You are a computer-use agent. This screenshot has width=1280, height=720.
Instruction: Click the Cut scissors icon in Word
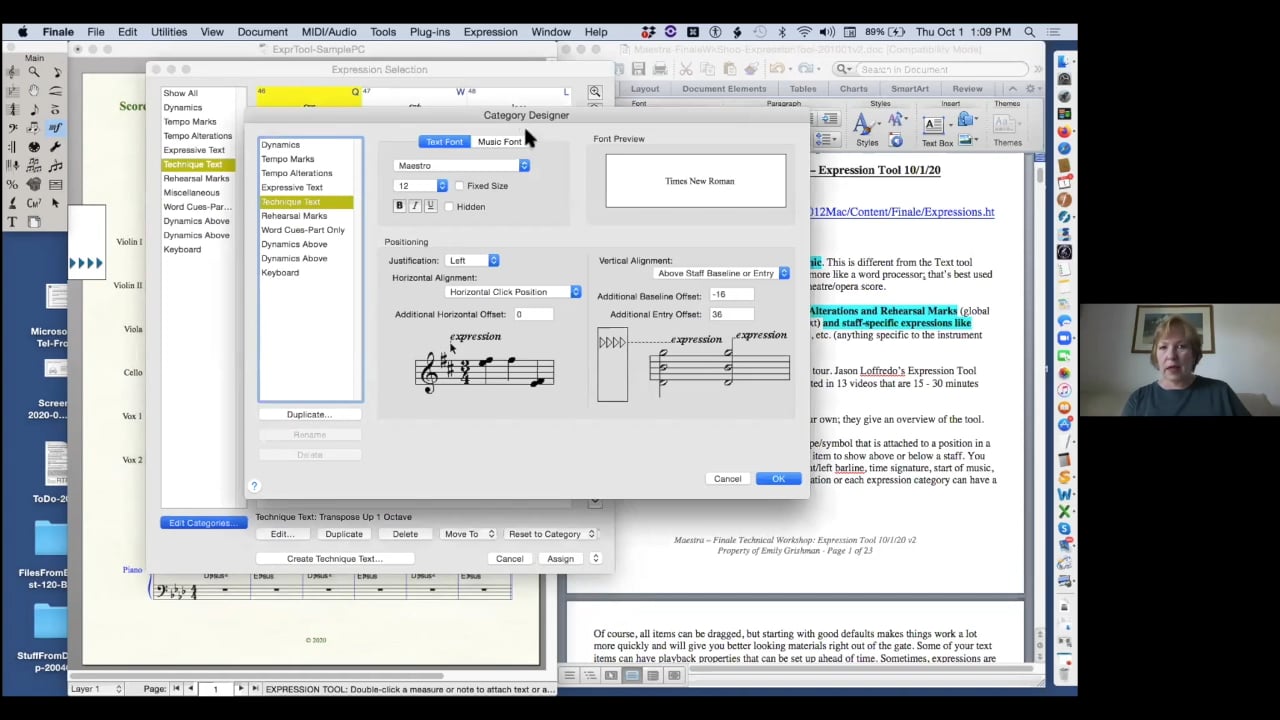click(x=686, y=69)
